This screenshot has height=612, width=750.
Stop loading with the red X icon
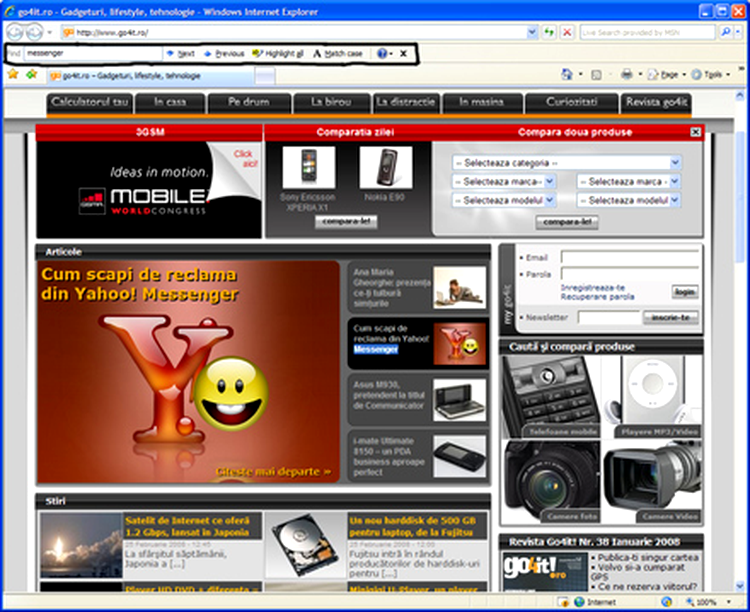tap(567, 33)
